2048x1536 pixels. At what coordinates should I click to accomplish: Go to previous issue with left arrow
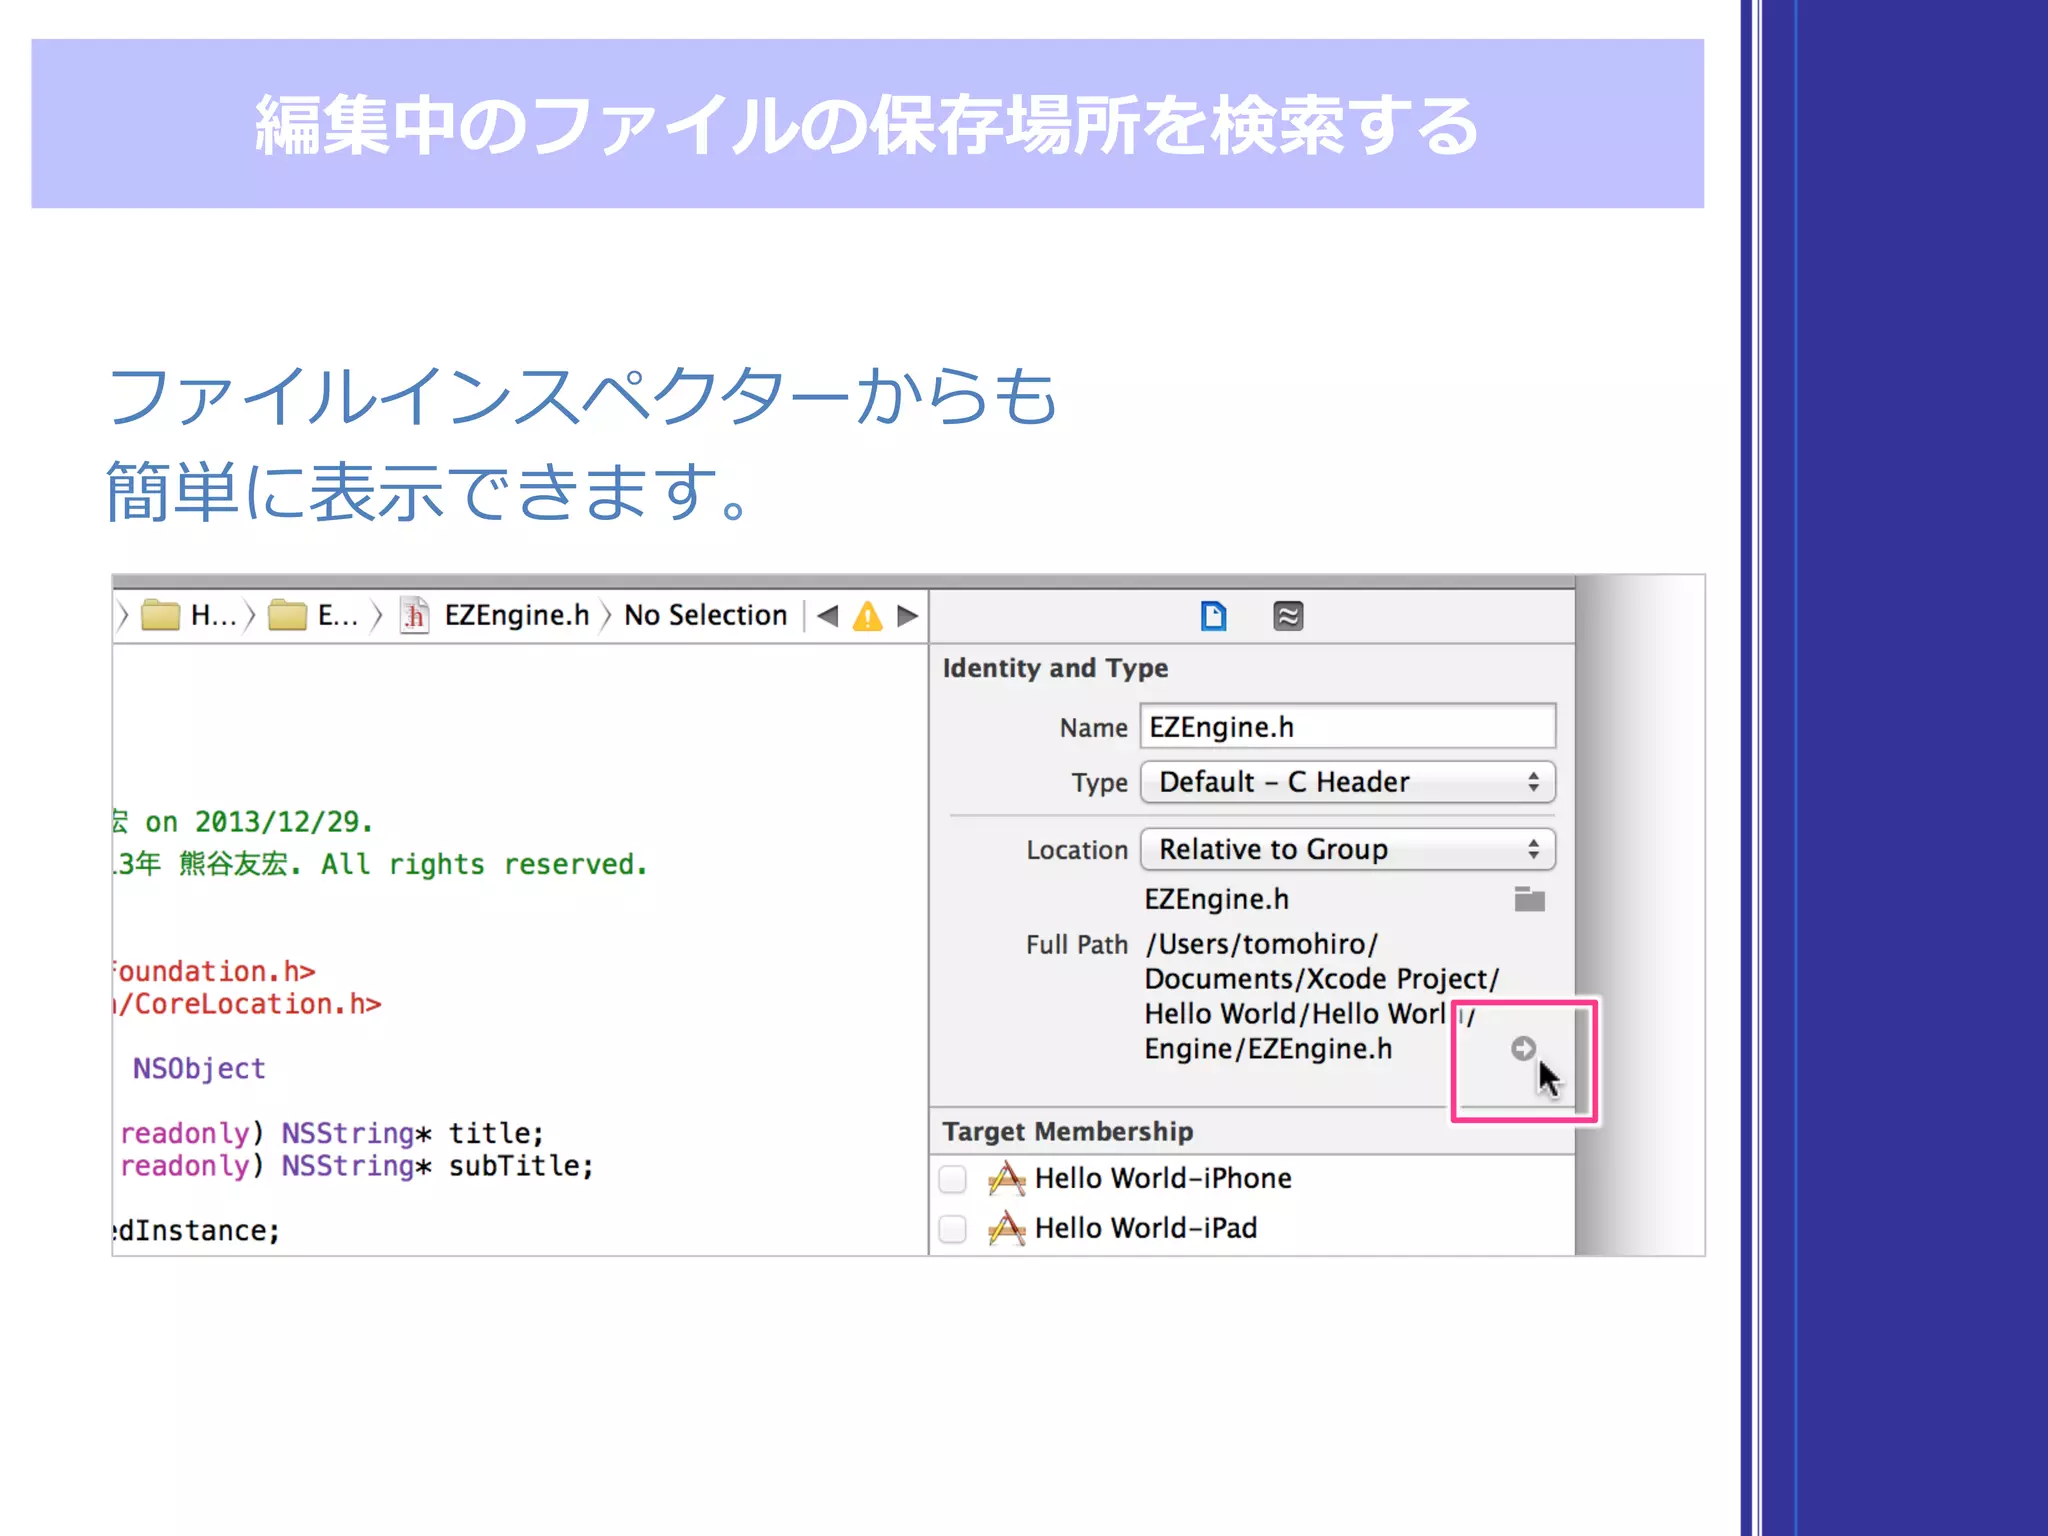(x=827, y=616)
